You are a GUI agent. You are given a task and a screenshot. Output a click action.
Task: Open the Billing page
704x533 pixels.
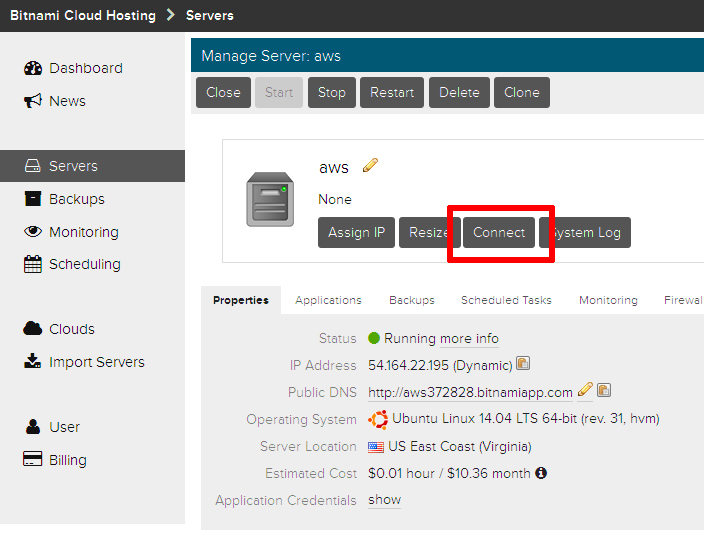pos(68,460)
